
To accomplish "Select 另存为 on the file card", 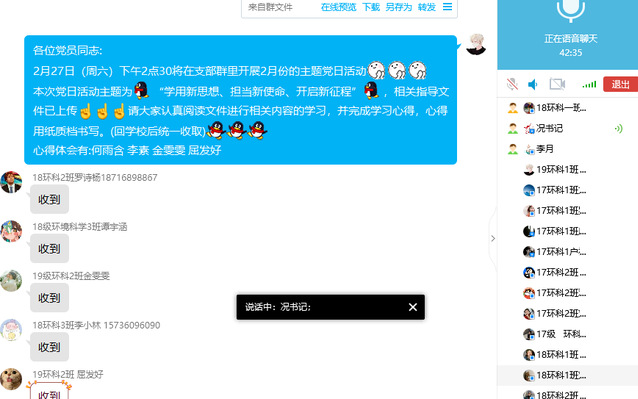I will (399, 7).
